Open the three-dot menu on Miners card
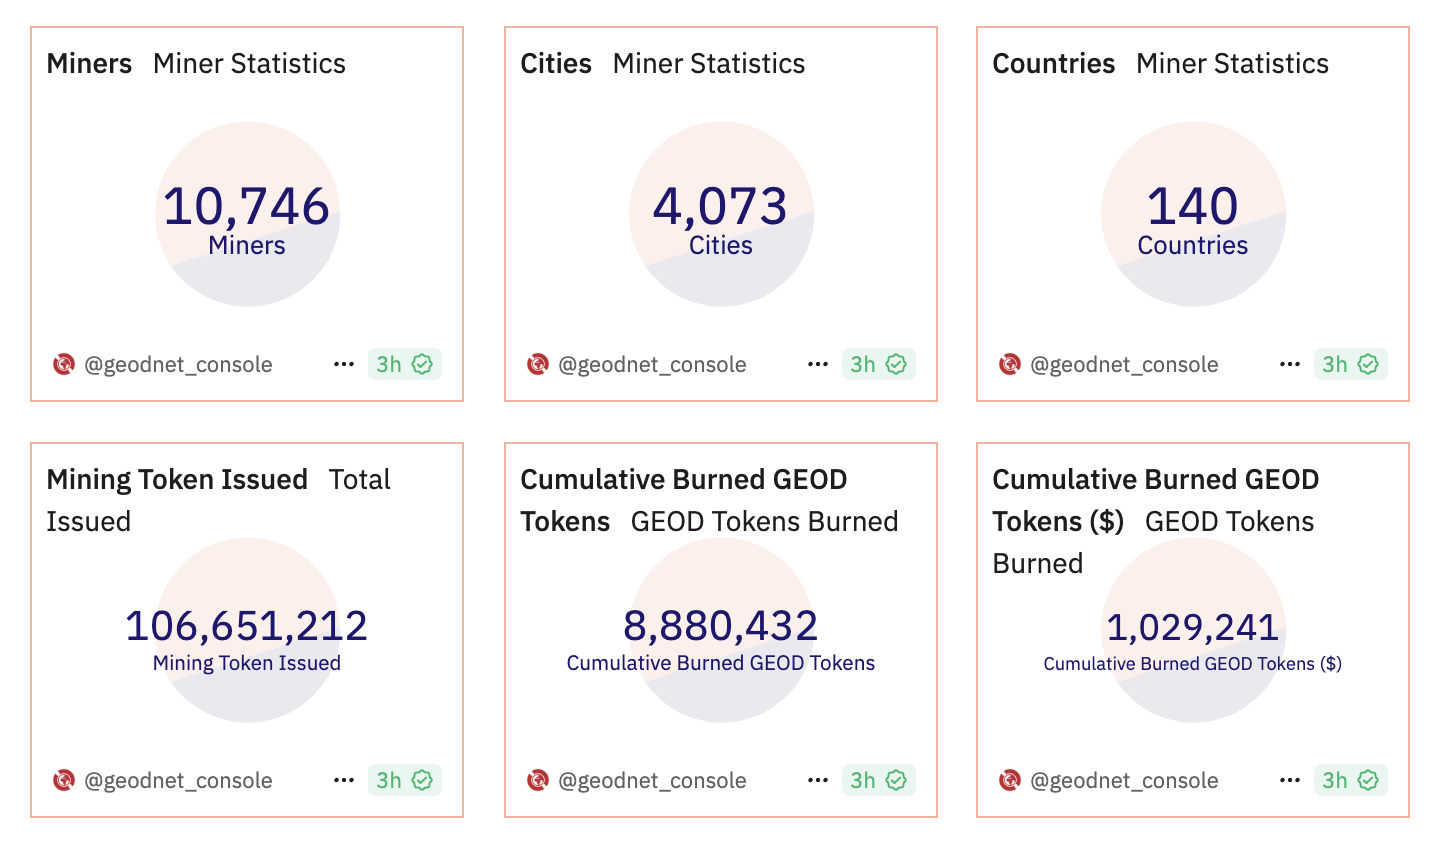Image resolution: width=1440 pixels, height=852 pixels. click(344, 364)
